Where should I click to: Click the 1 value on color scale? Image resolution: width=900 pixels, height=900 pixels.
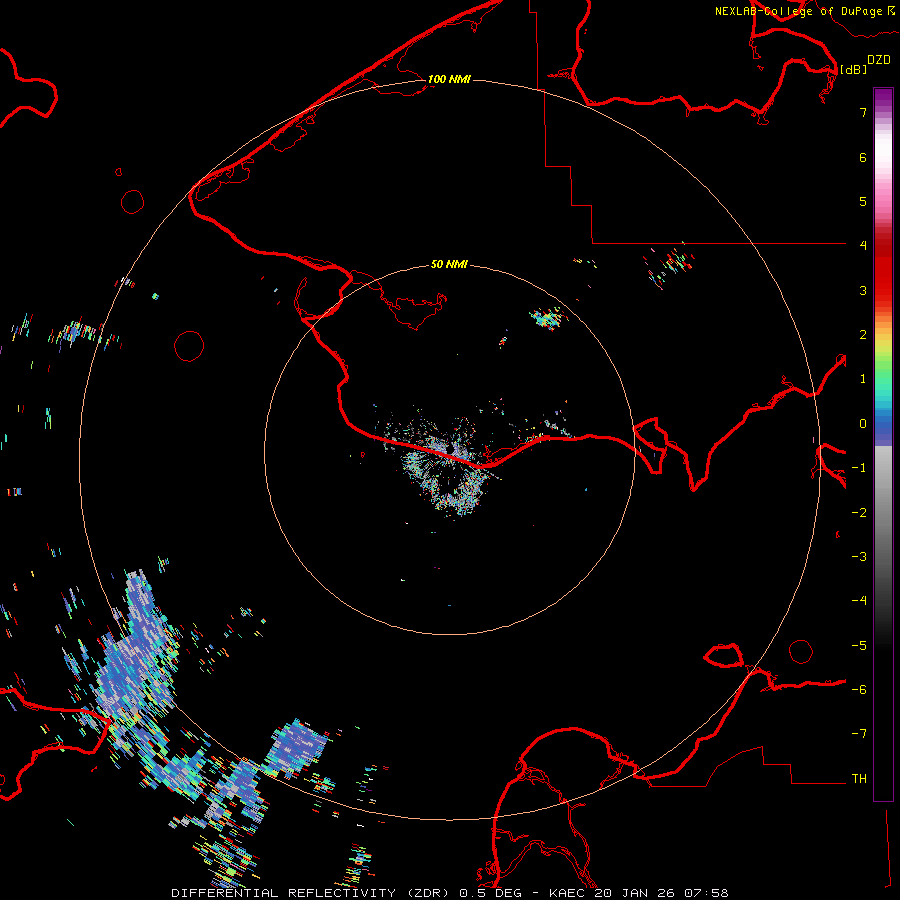point(863,379)
